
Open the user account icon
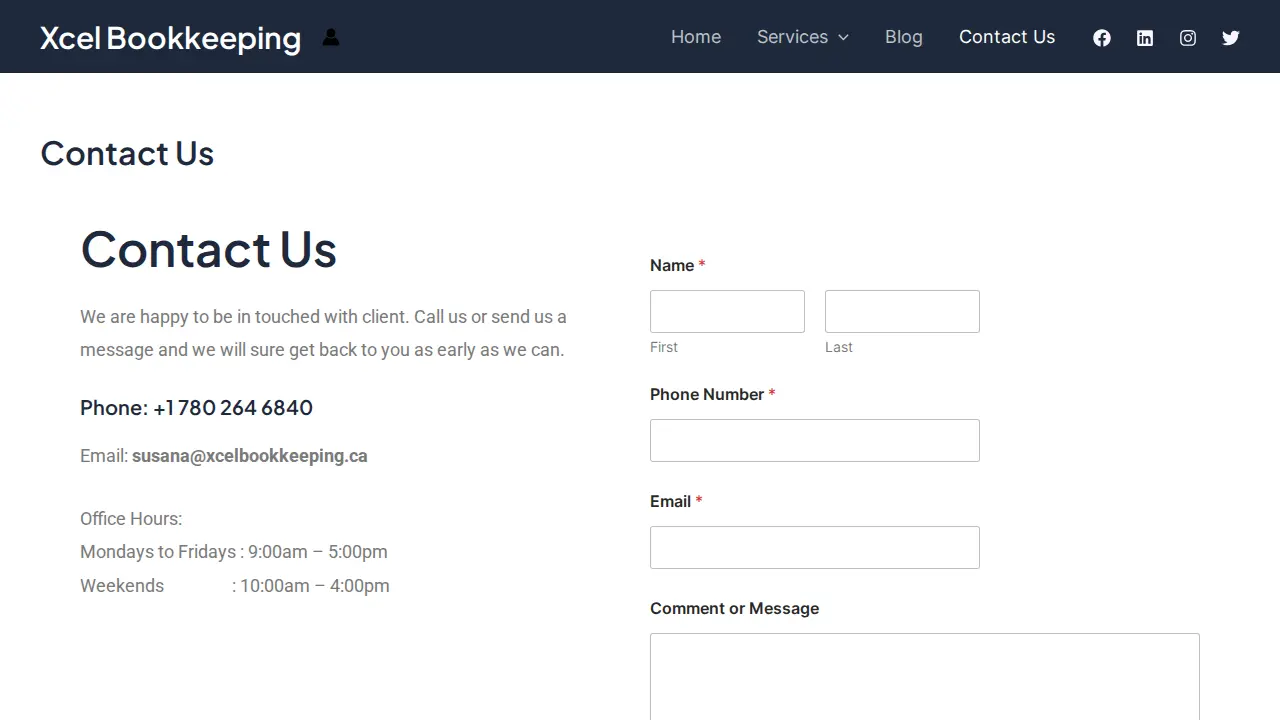point(331,37)
